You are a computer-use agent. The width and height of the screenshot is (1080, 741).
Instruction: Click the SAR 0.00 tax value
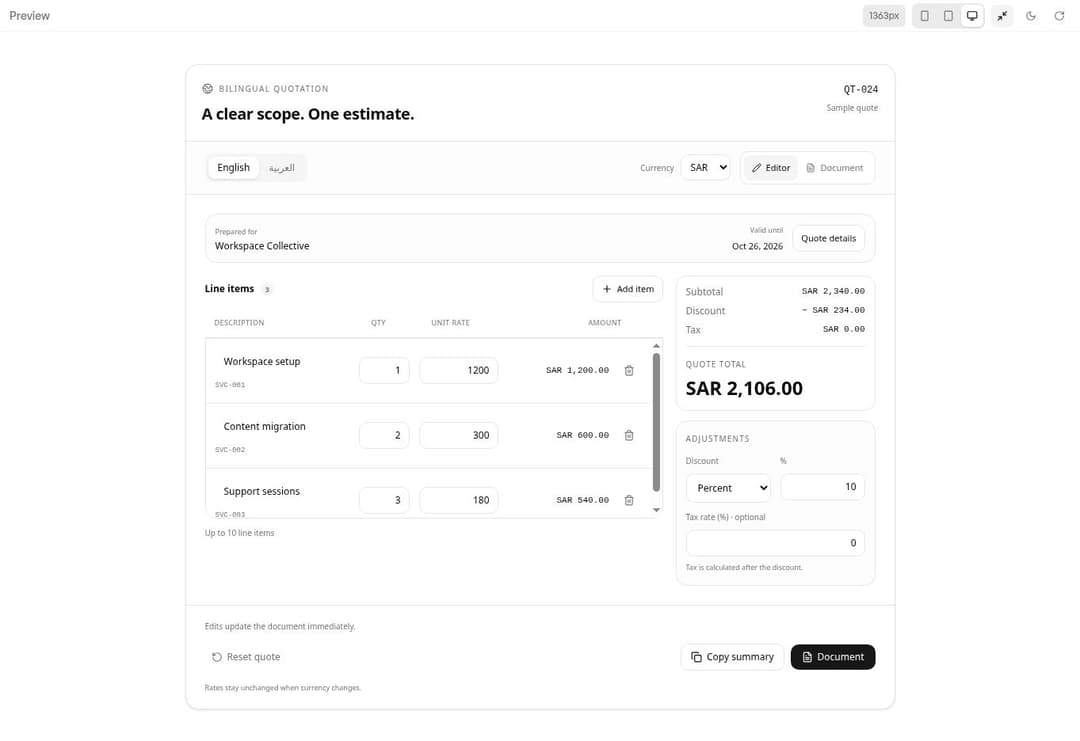click(844, 329)
